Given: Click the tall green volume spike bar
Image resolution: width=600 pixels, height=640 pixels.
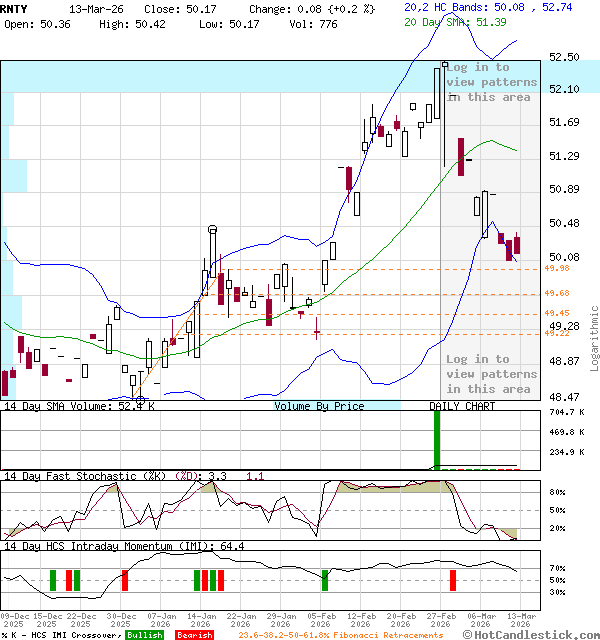Looking at the screenshot, I should pos(436,440).
